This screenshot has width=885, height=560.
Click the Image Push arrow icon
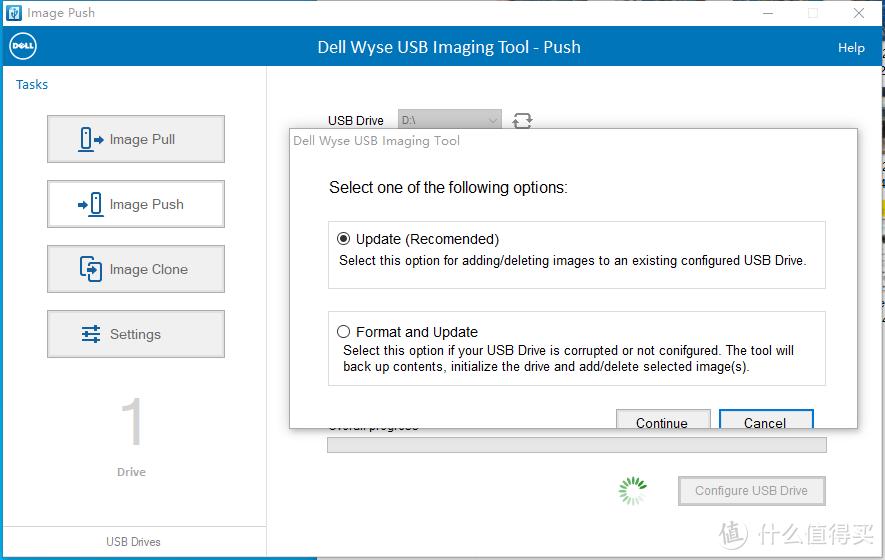coord(91,204)
